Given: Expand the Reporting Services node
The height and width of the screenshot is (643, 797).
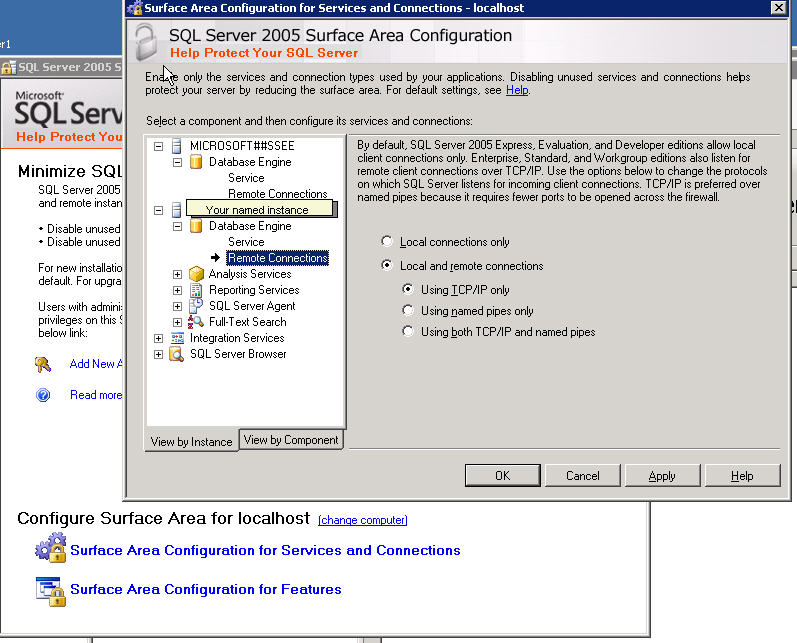Looking at the screenshot, I should [177, 291].
